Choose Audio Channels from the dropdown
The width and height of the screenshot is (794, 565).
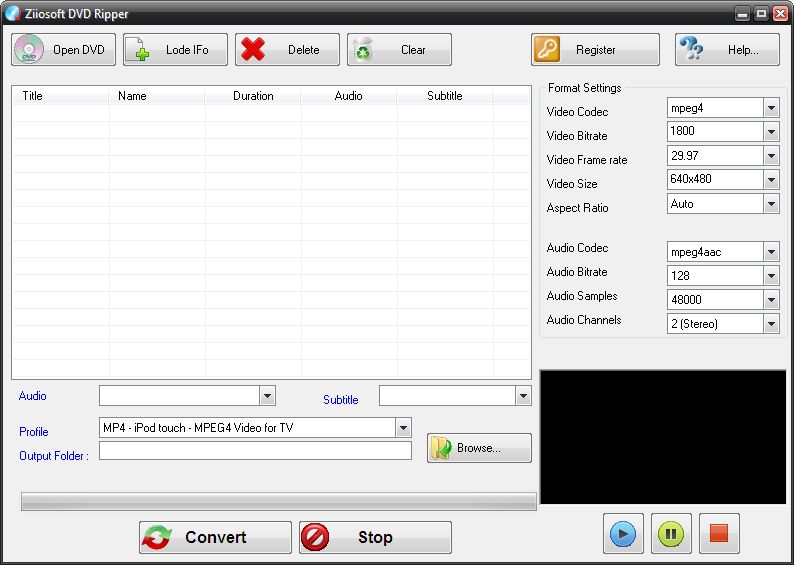(x=771, y=324)
